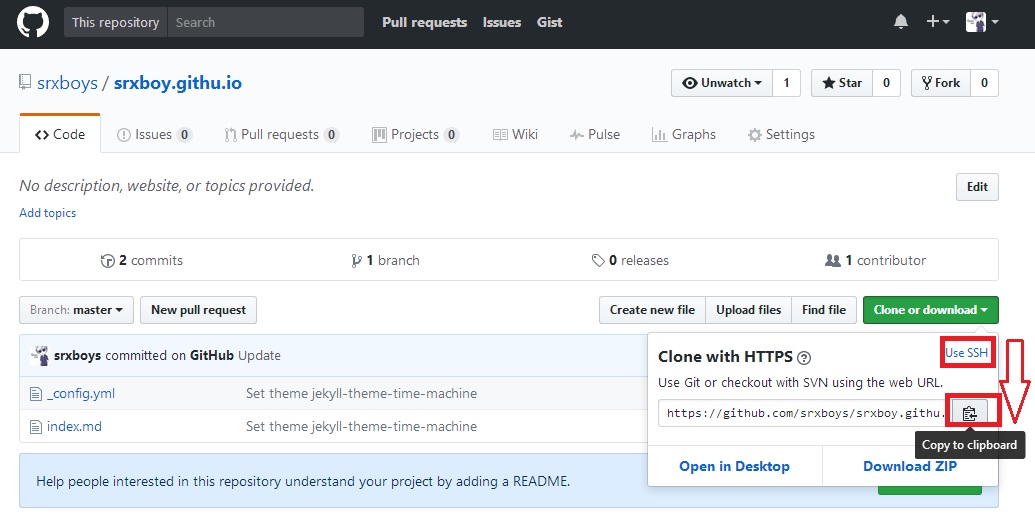The height and width of the screenshot is (529, 1035).
Task: Open the notifications bell
Action: [900, 22]
